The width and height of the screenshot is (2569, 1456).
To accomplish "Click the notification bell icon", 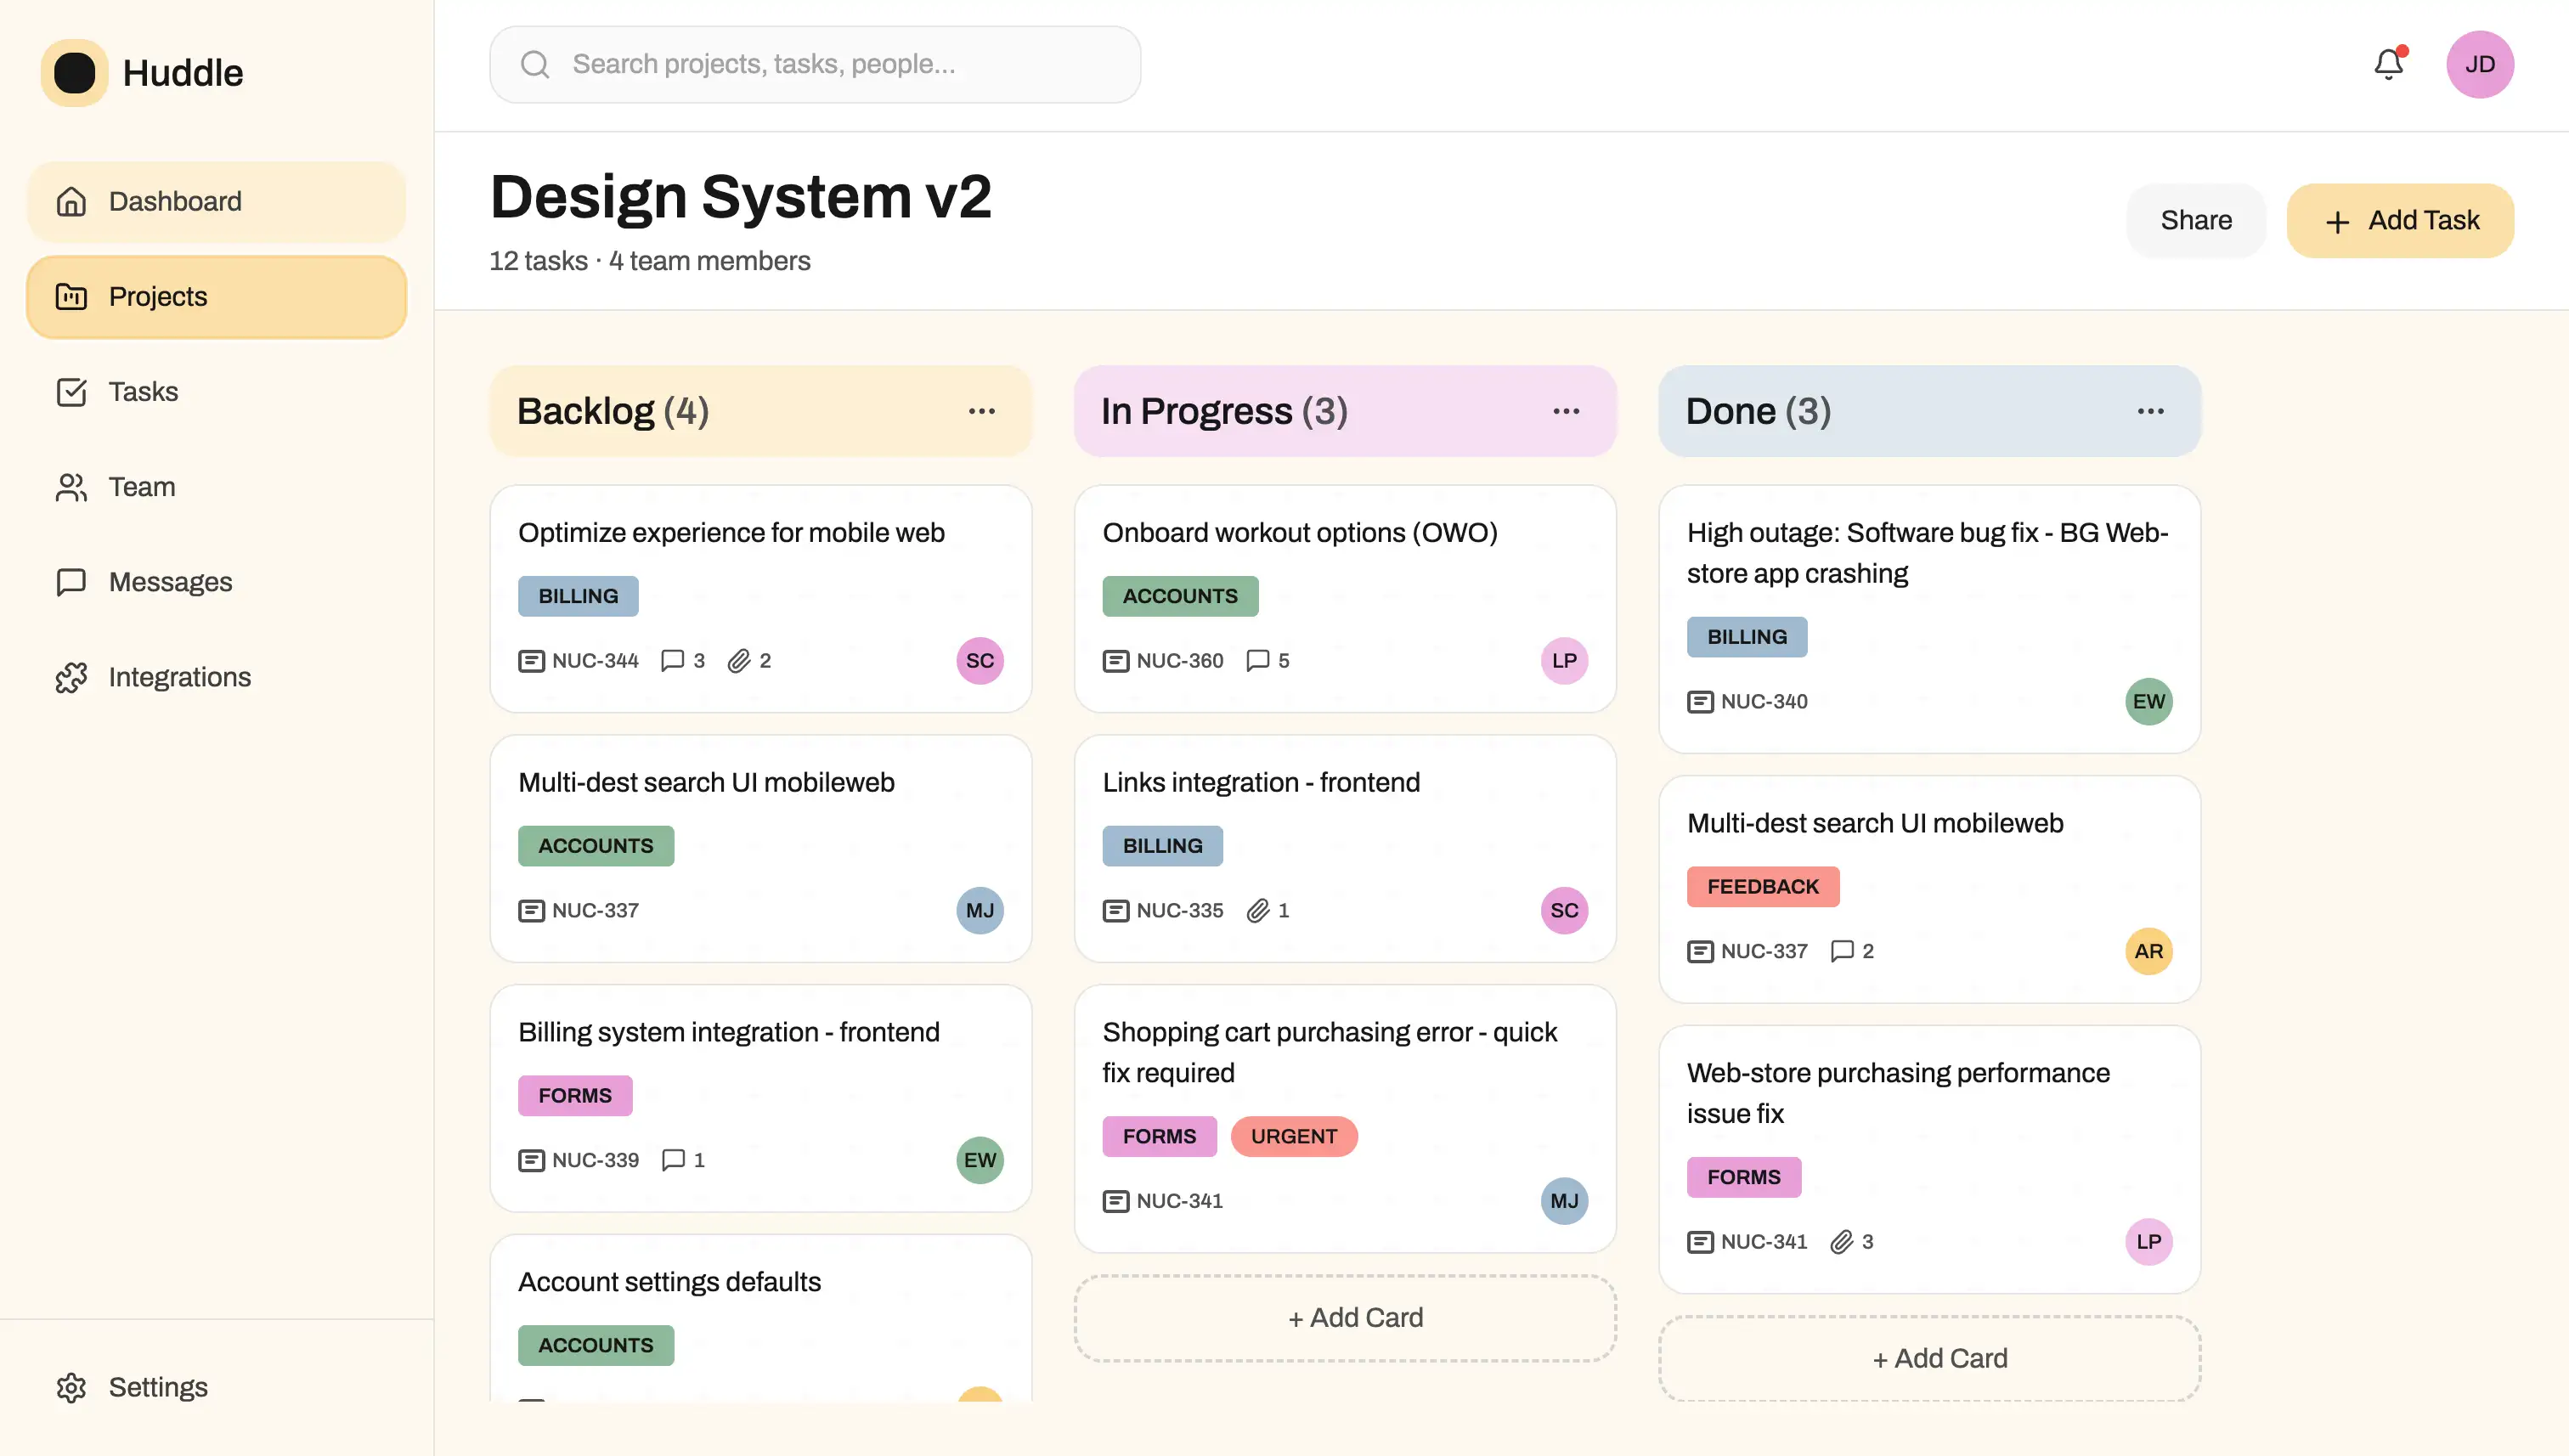I will 2388,65.
